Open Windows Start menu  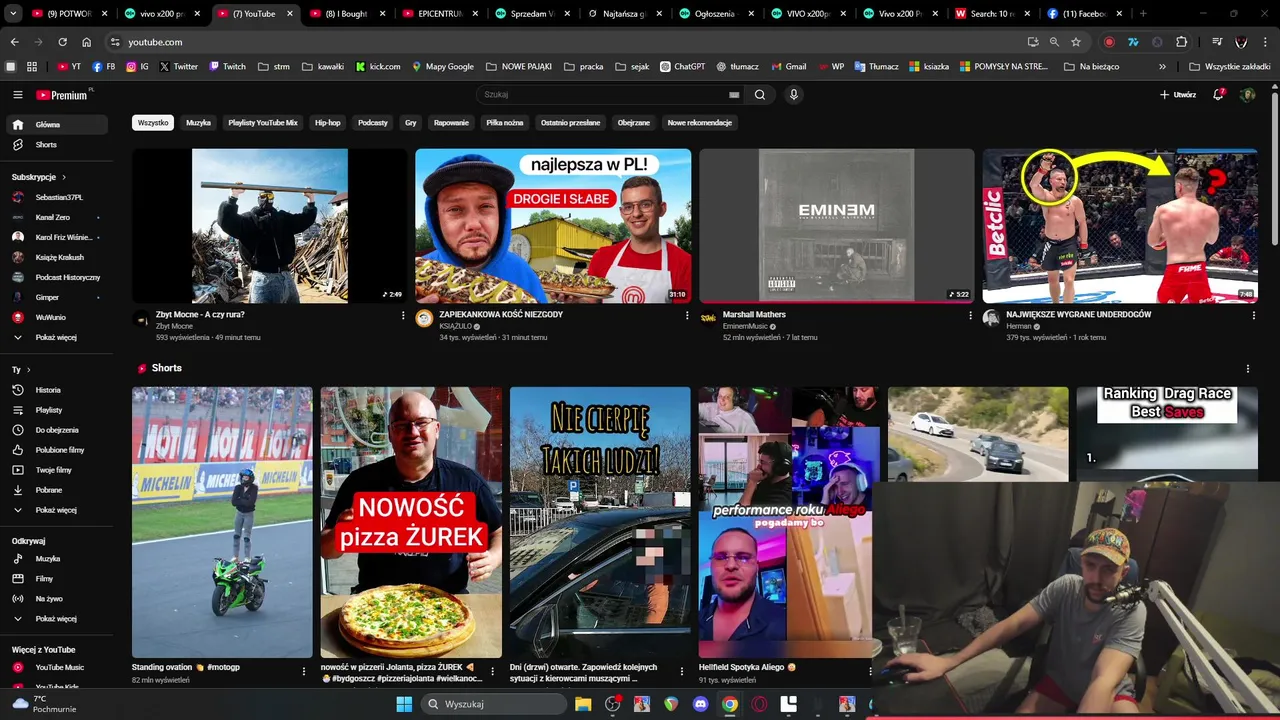(404, 704)
